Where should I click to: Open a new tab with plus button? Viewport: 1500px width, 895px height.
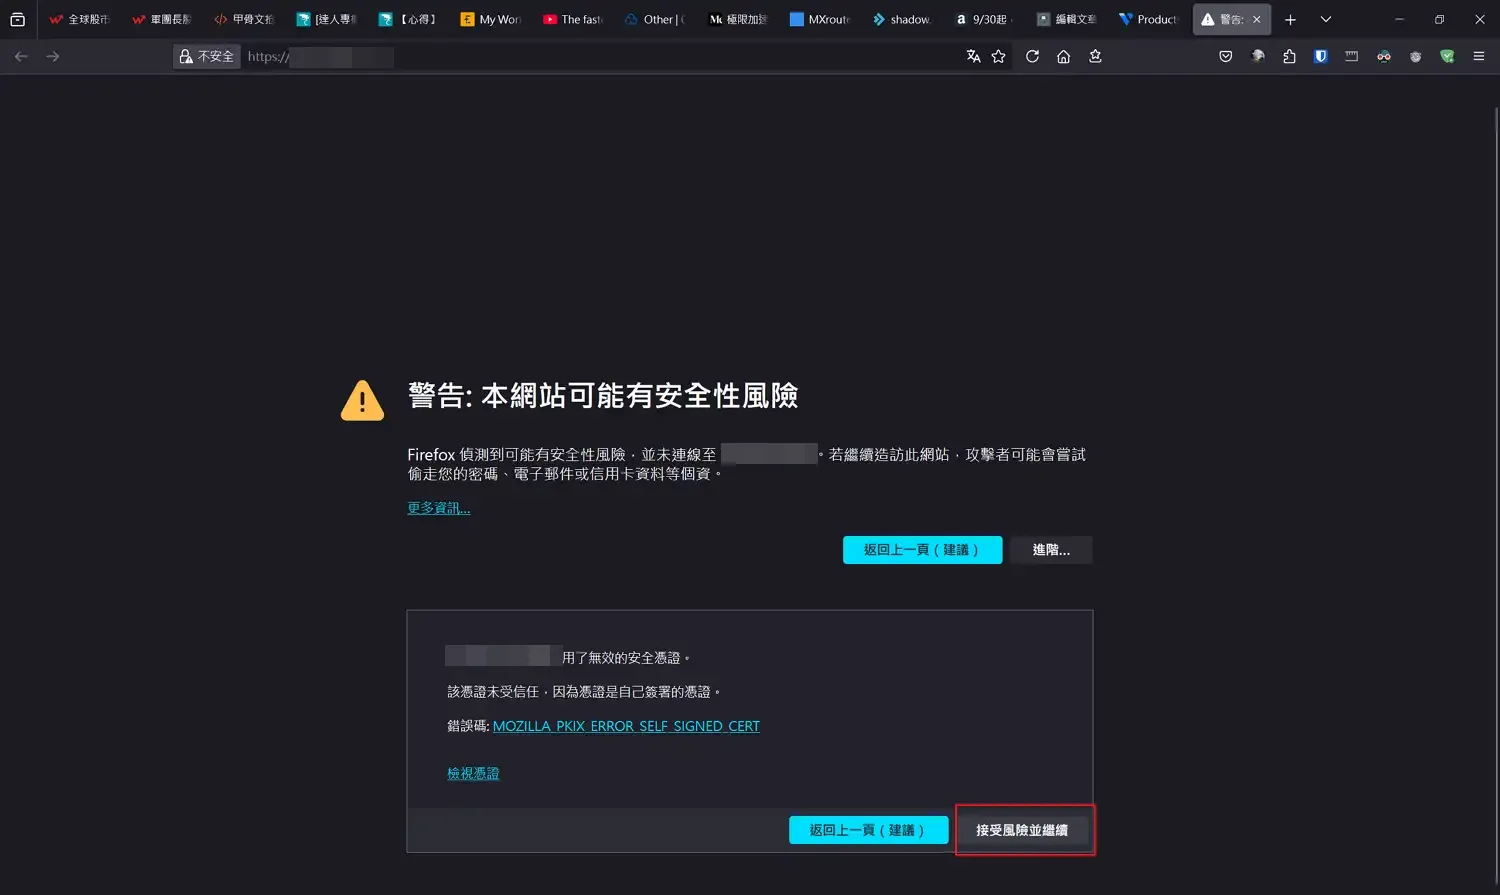(1290, 19)
